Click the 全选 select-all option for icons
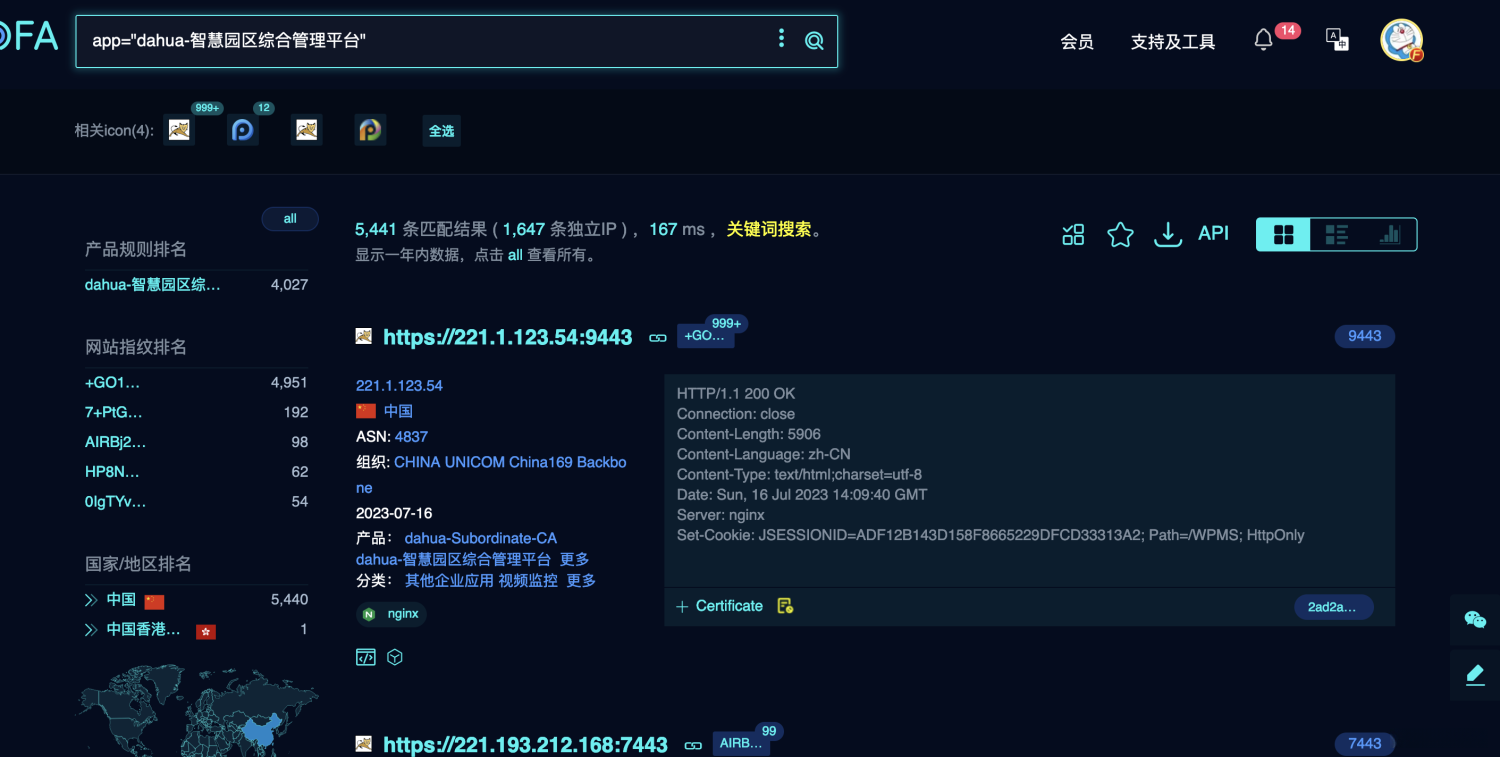The width and height of the screenshot is (1500, 757). tap(441, 131)
